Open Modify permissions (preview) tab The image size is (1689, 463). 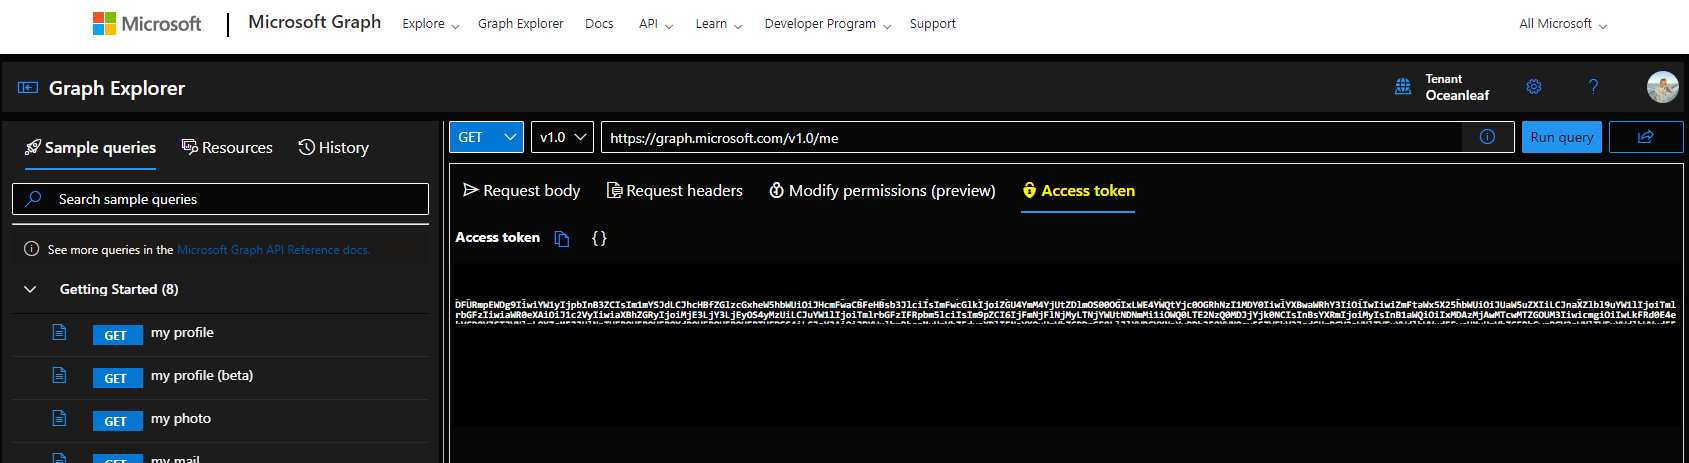[882, 190]
